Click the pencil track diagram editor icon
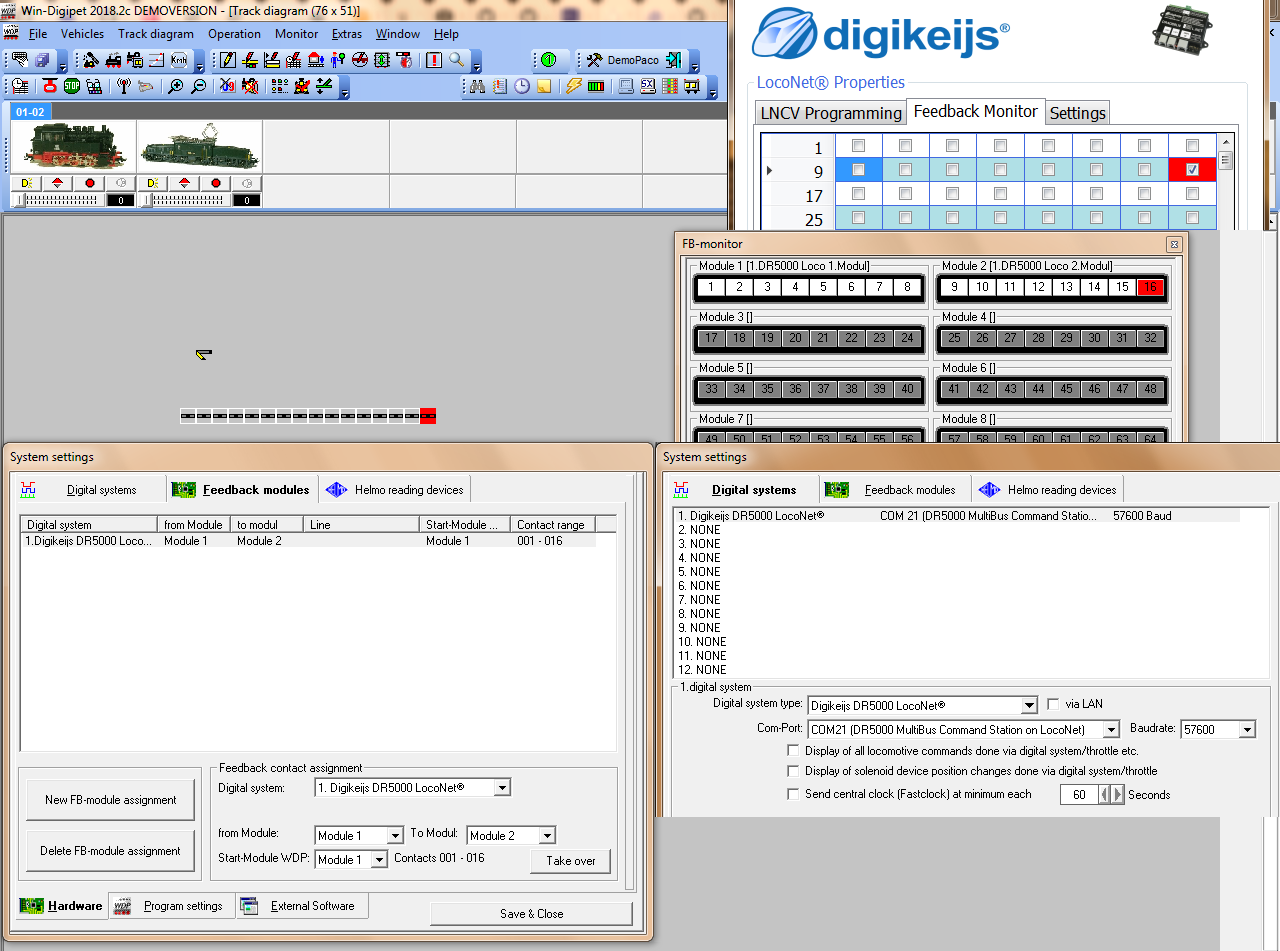 pyautogui.click(x=228, y=60)
